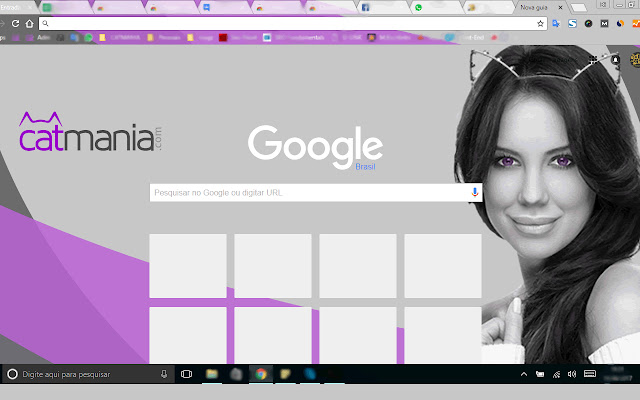The image size is (640, 400).
Task: Open the Cortana circle icon
Action: coord(12,374)
